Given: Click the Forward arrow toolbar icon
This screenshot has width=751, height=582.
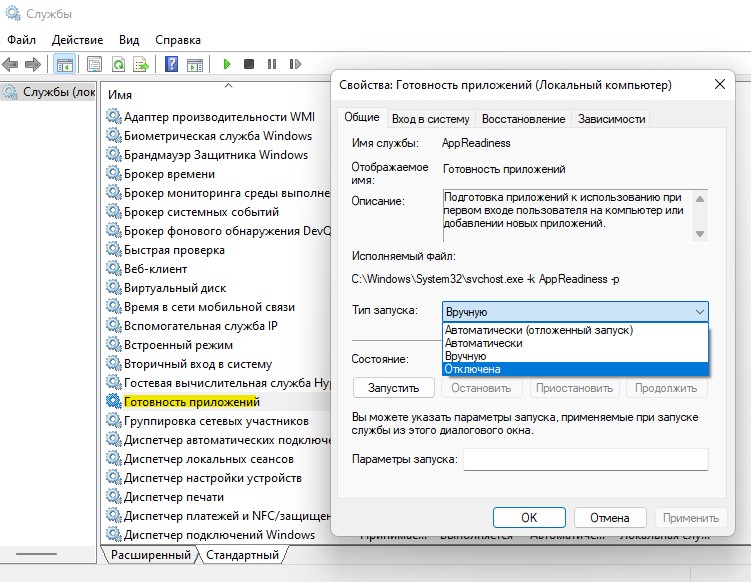Looking at the screenshot, I should tap(33, 64).
